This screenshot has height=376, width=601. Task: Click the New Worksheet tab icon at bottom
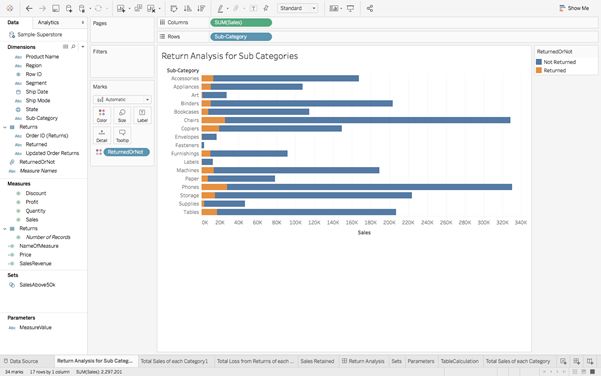coord(563,361)
